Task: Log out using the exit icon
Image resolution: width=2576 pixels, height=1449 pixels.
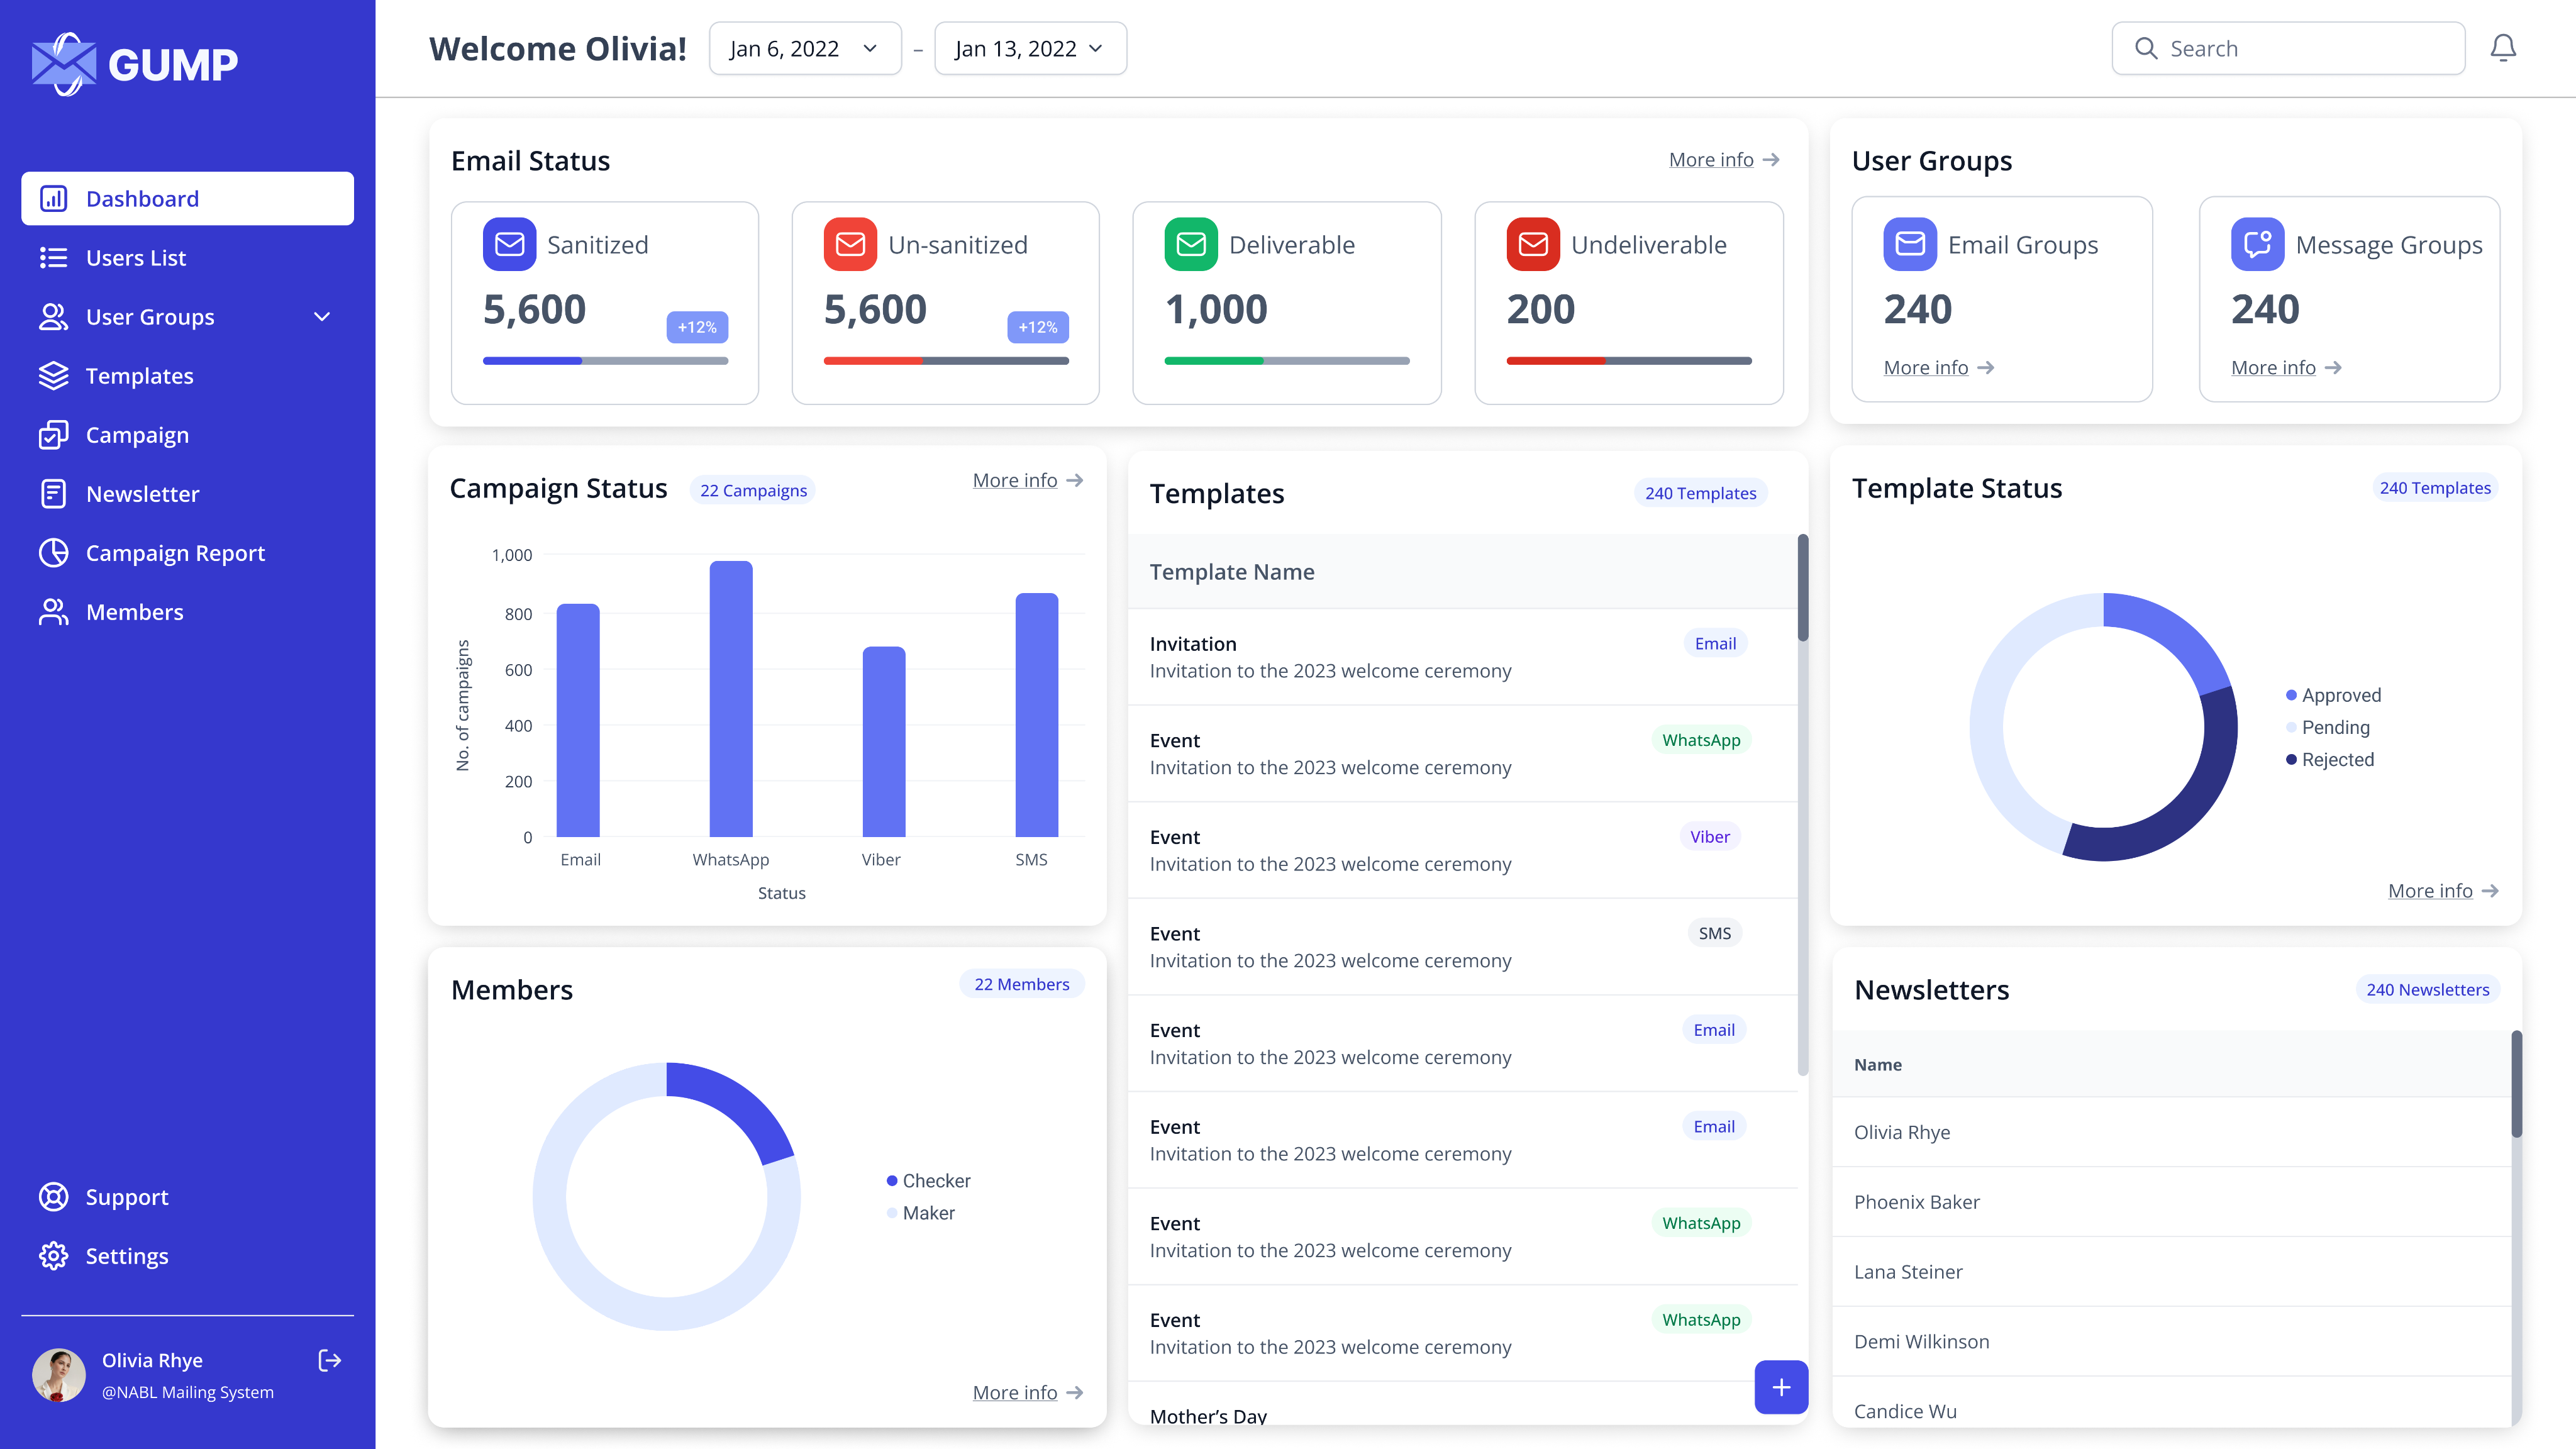Action: (x=329, y=1360)
